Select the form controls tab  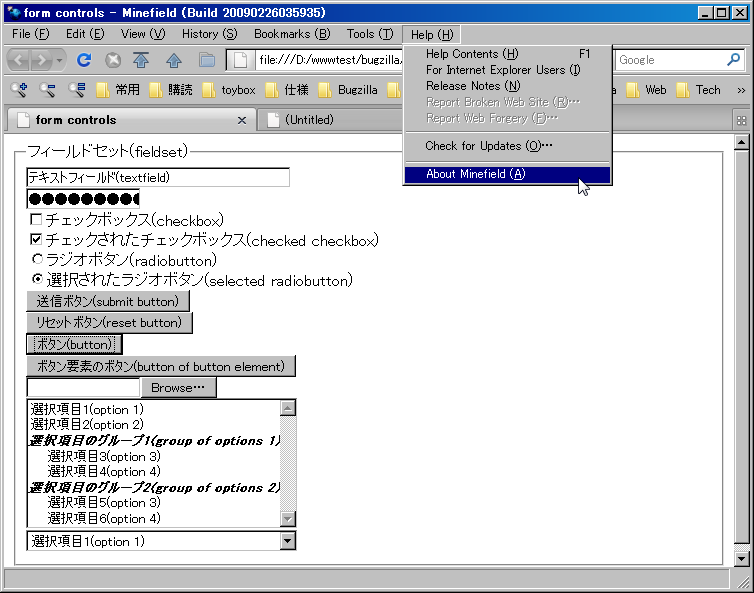(130, 120)
